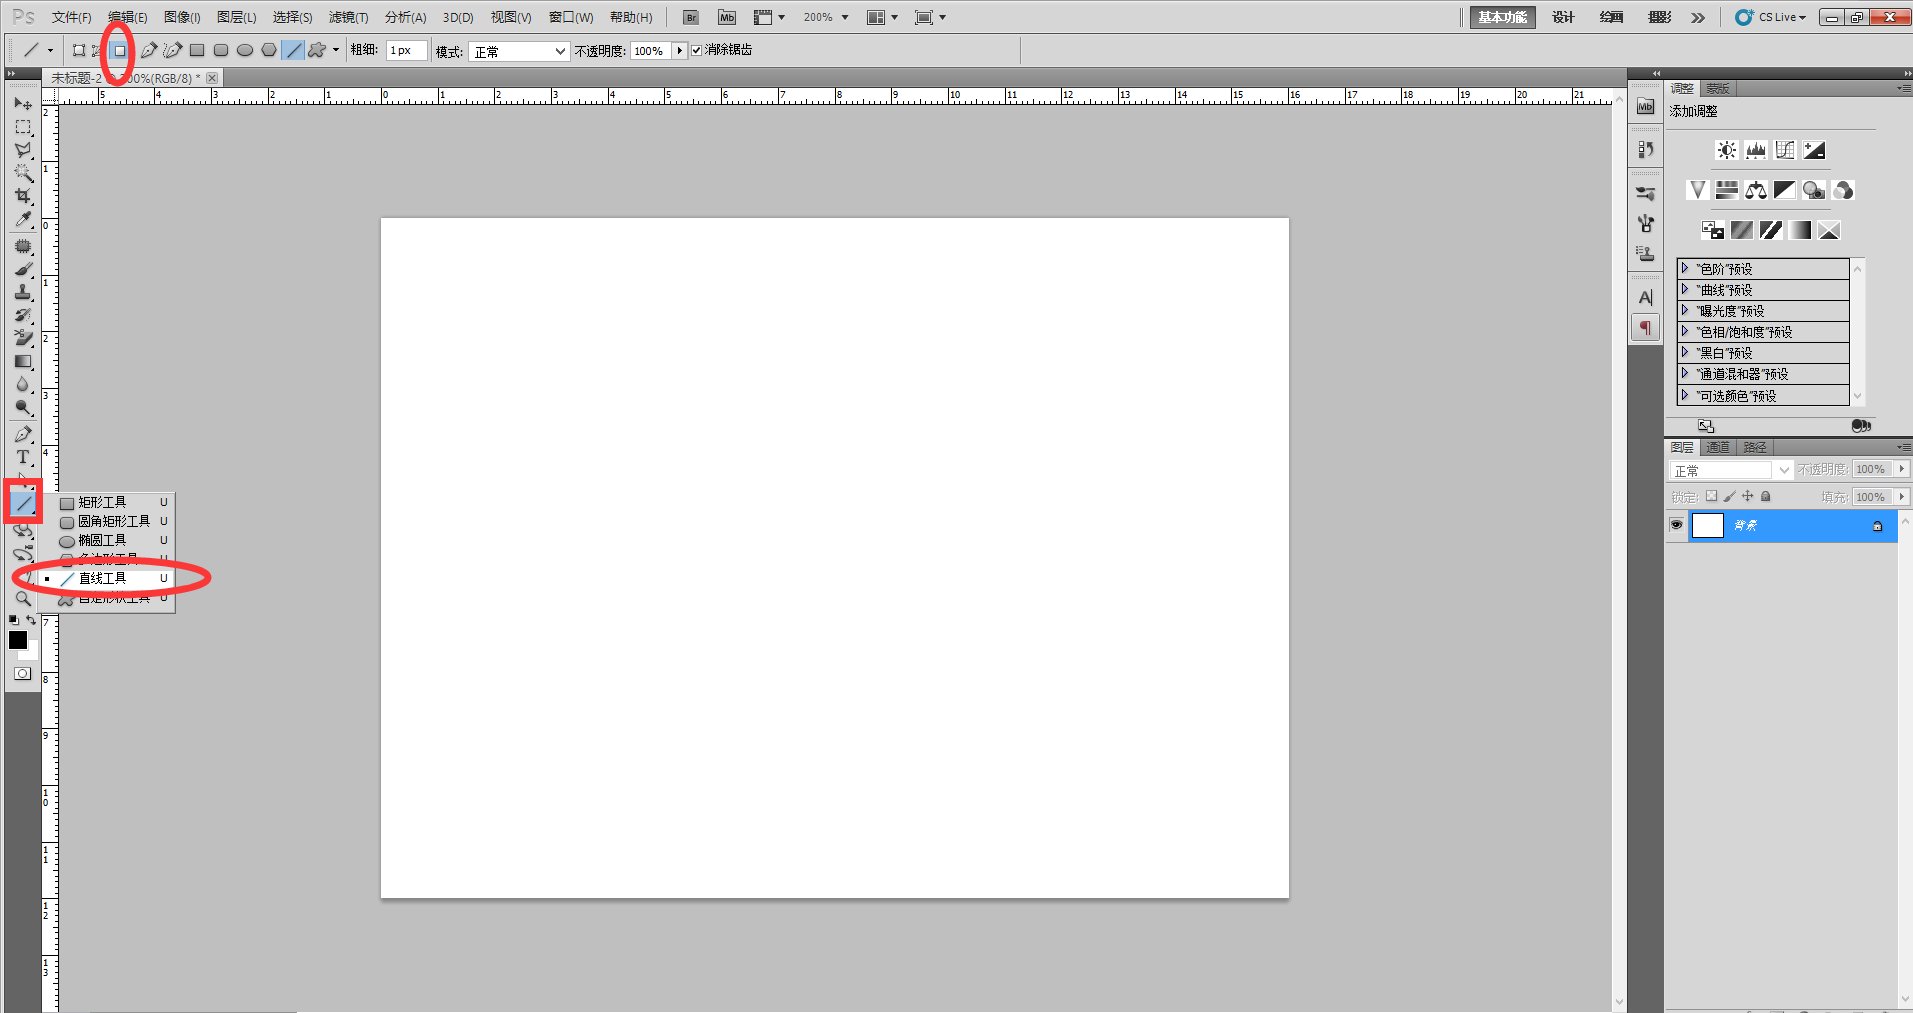Select Fill Pixels mode in options bar
This screenshot has height=1013, width=1913.
tap(120, 50)
